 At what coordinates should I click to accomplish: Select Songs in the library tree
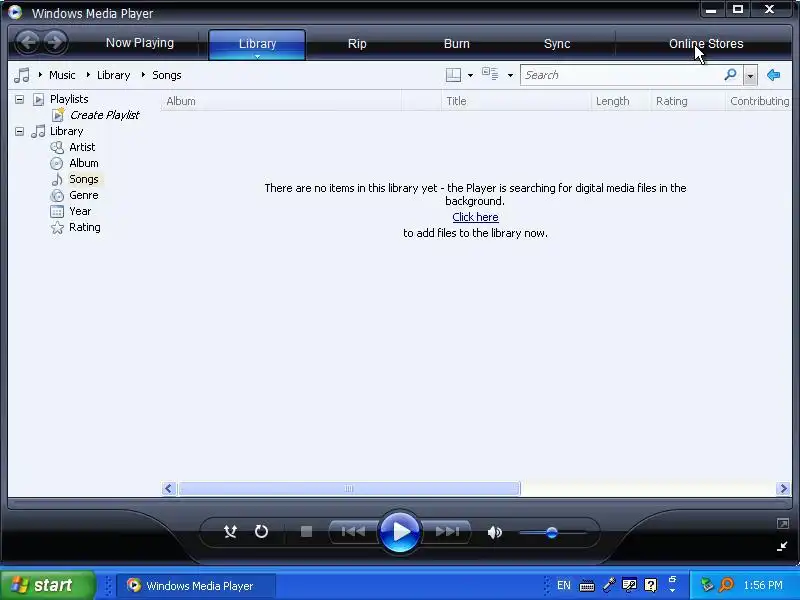84,179
